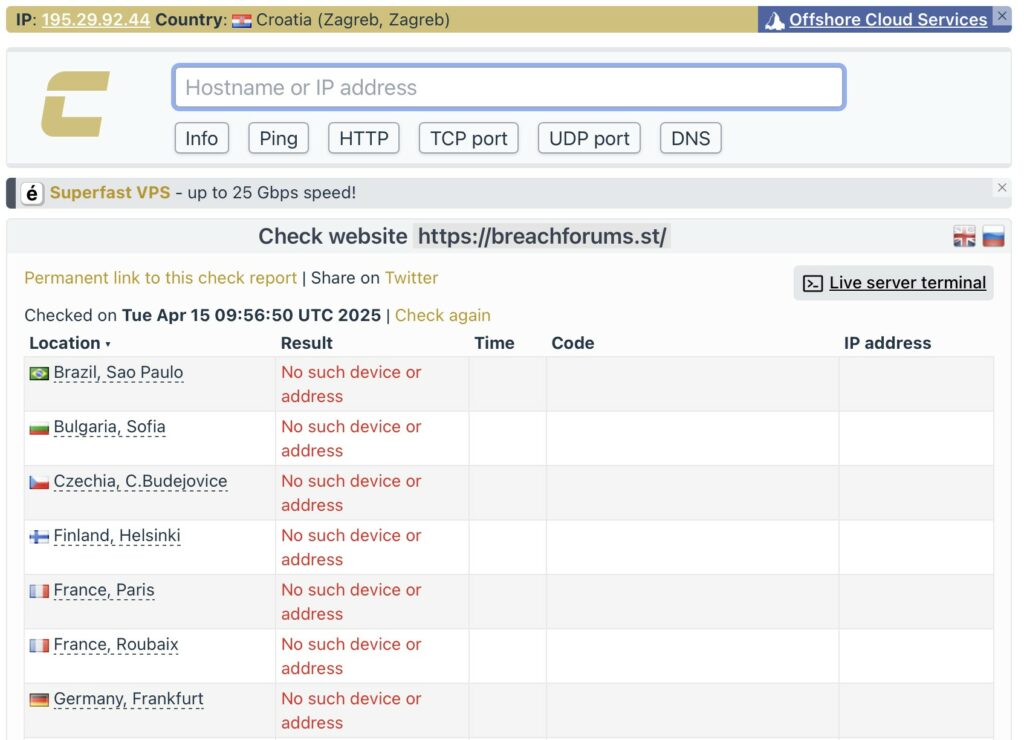The height and width of the screenshot is (740, 1024).
Task: Click the Offshore Cloud Services rocket icon
Action: (x=774, y=20)
